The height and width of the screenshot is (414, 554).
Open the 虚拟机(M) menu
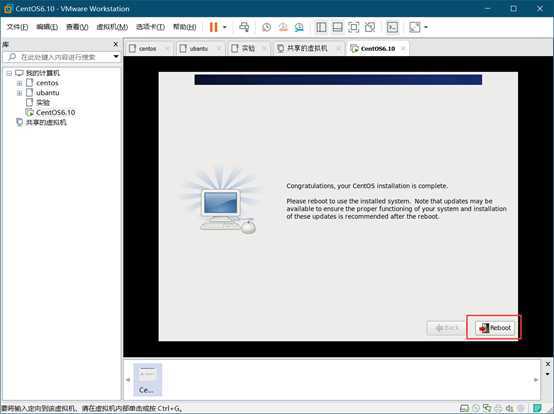click(112, 27)
